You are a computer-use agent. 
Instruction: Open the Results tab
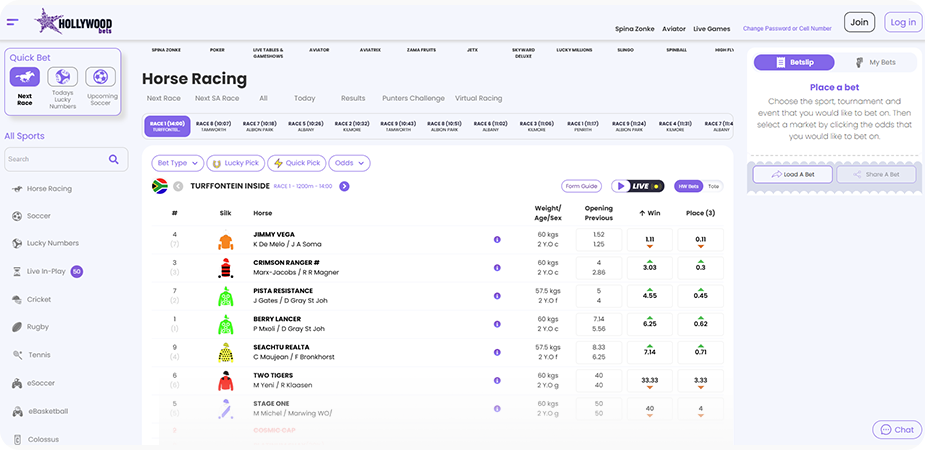[x=353, y=98]
